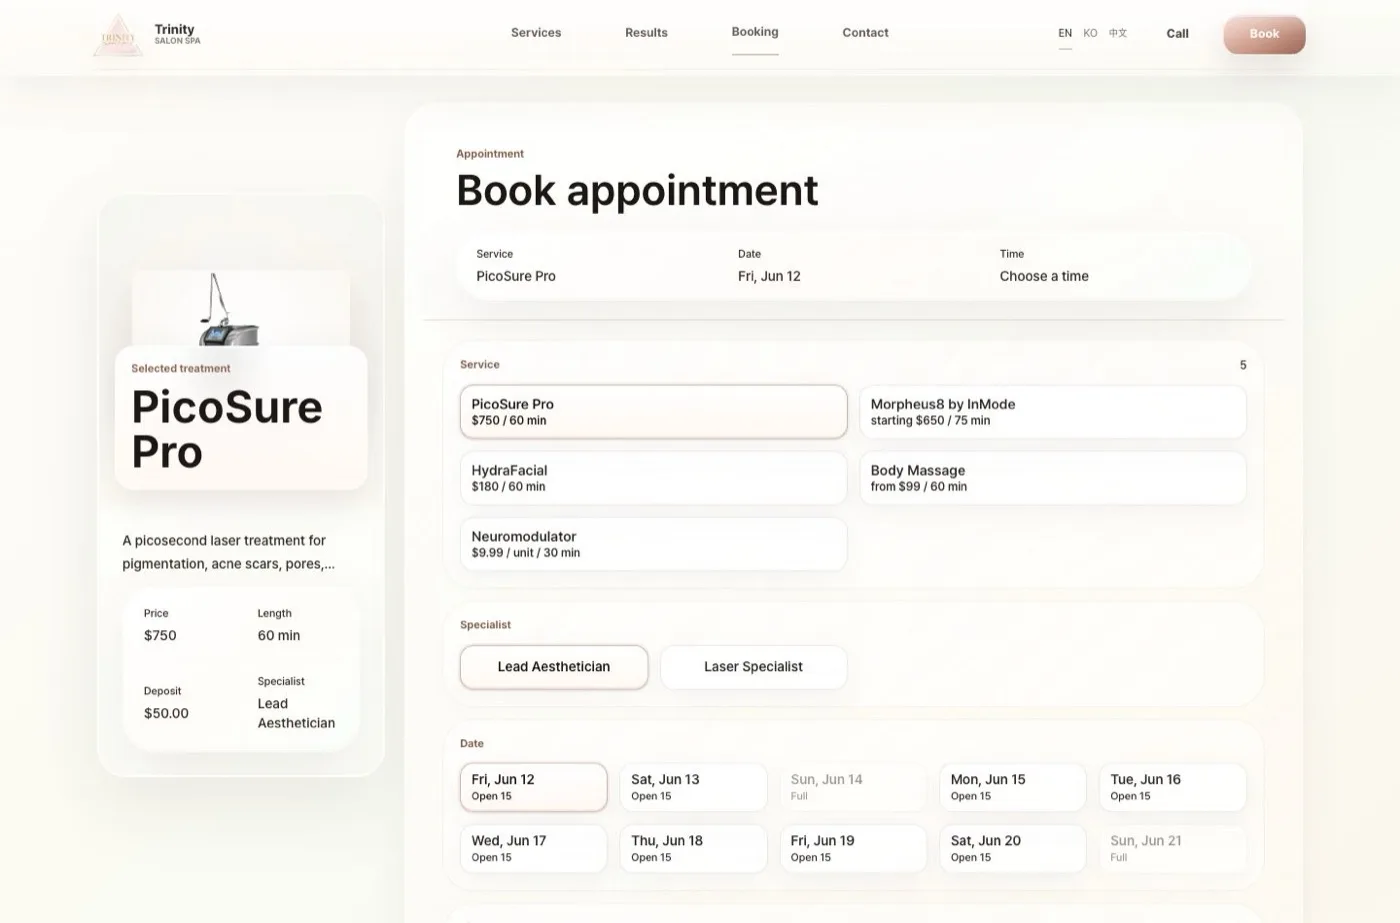
Task: Pick the Body Massage service
Action: pyautogui.click(x=1052, y=478)
